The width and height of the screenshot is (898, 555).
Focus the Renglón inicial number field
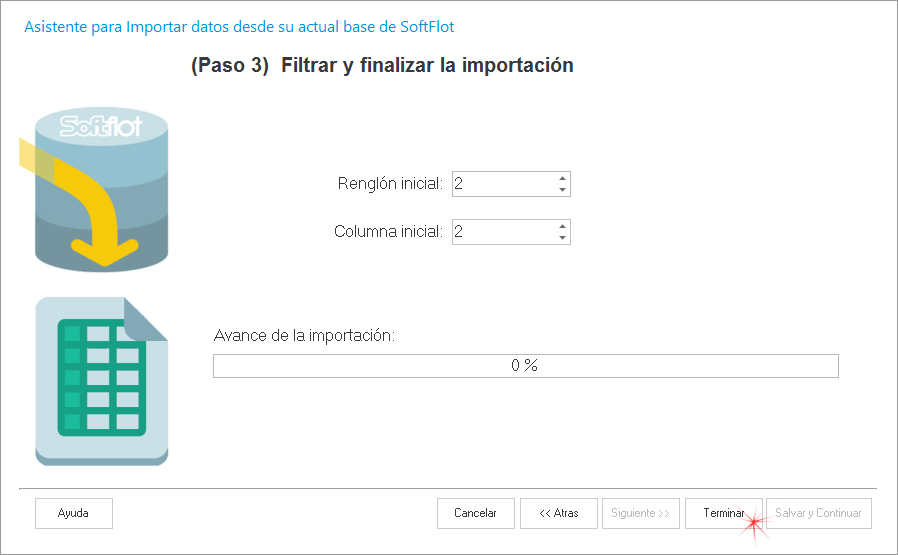[502, 184]
